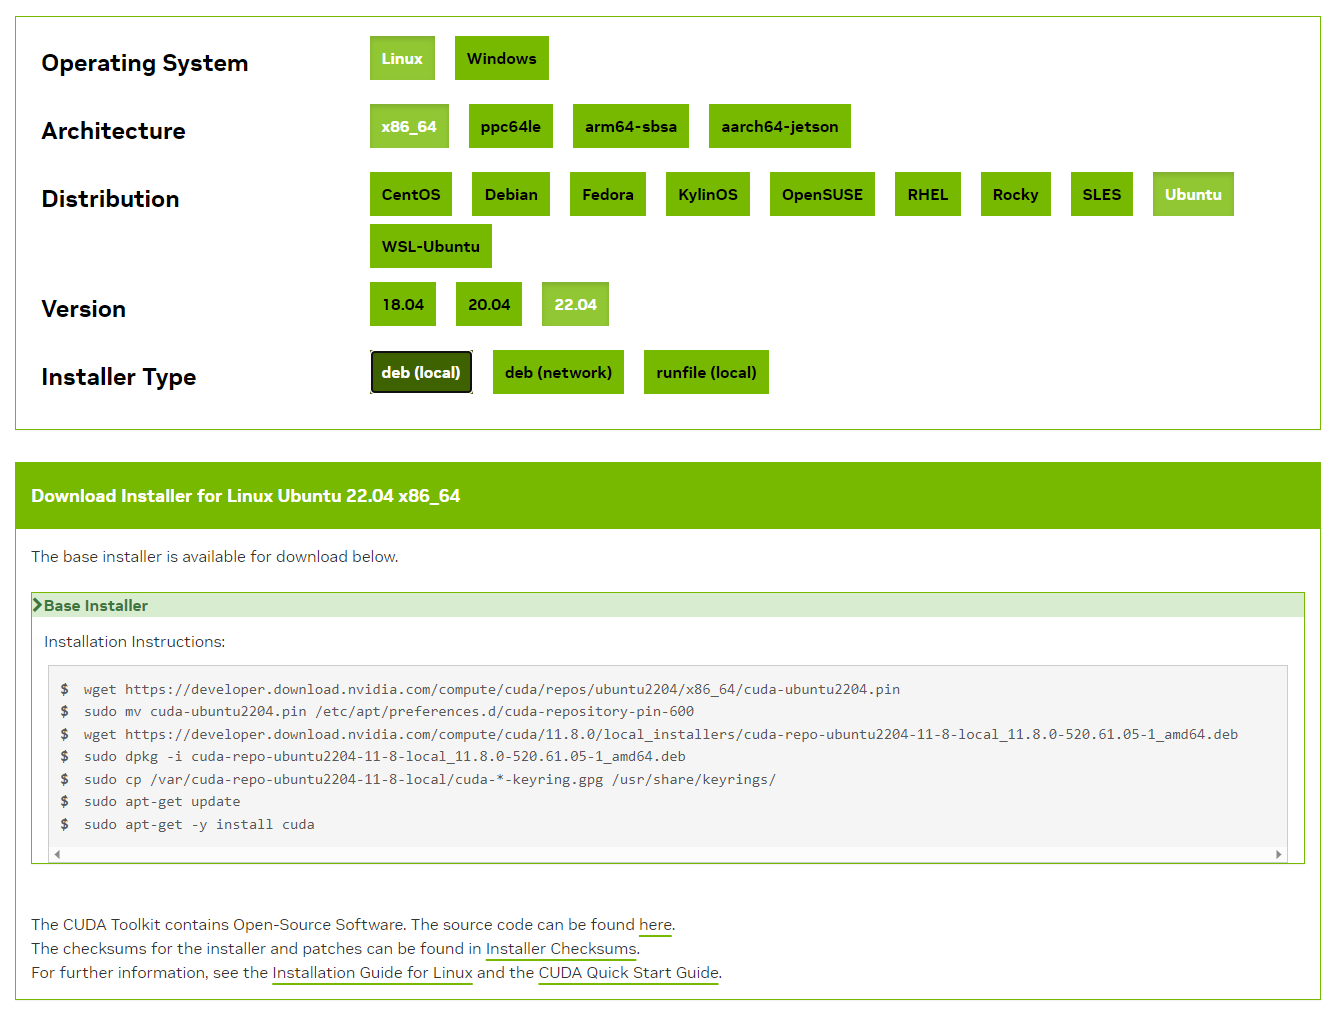1335x1014 pixels.
Task: Select KylinOS distribution
Action: [708, 194]
